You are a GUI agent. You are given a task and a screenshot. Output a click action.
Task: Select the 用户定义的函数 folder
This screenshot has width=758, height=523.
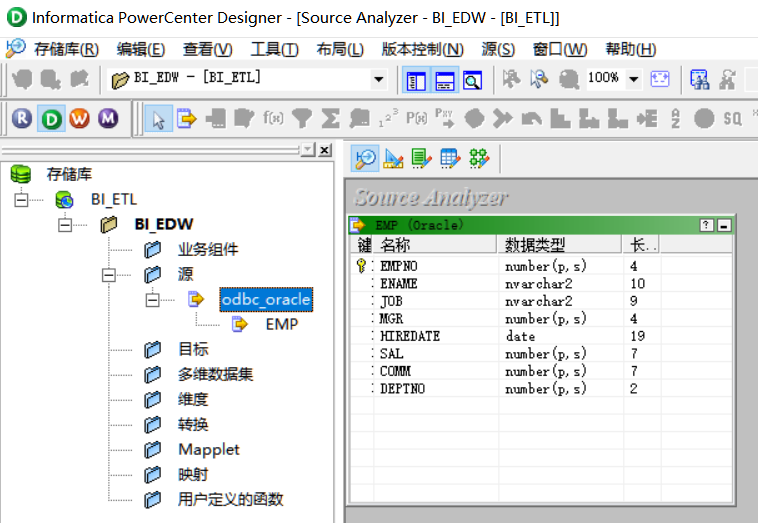(x=230, y=499)
